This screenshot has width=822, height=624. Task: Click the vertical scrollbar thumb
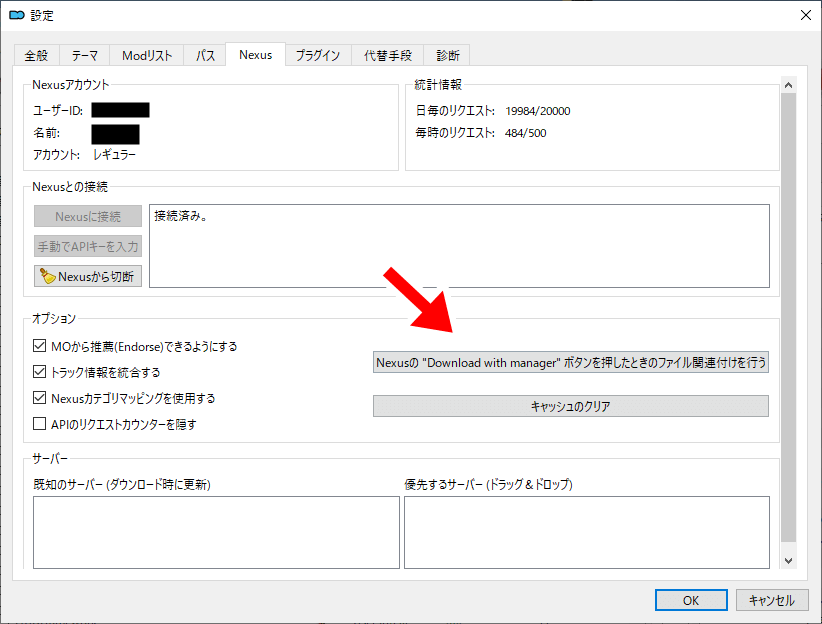788,318
